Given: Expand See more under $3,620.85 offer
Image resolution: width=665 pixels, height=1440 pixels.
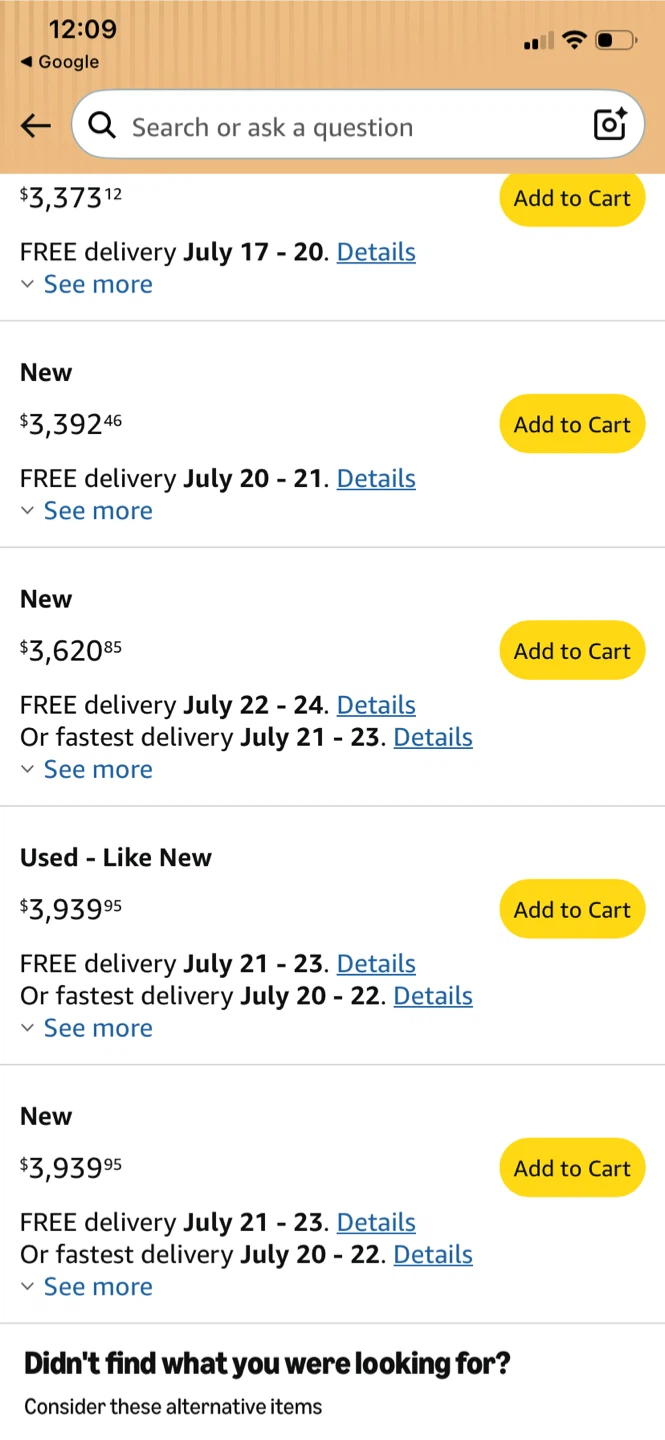Looking at the screenshot, I should (x=88, y=770).
